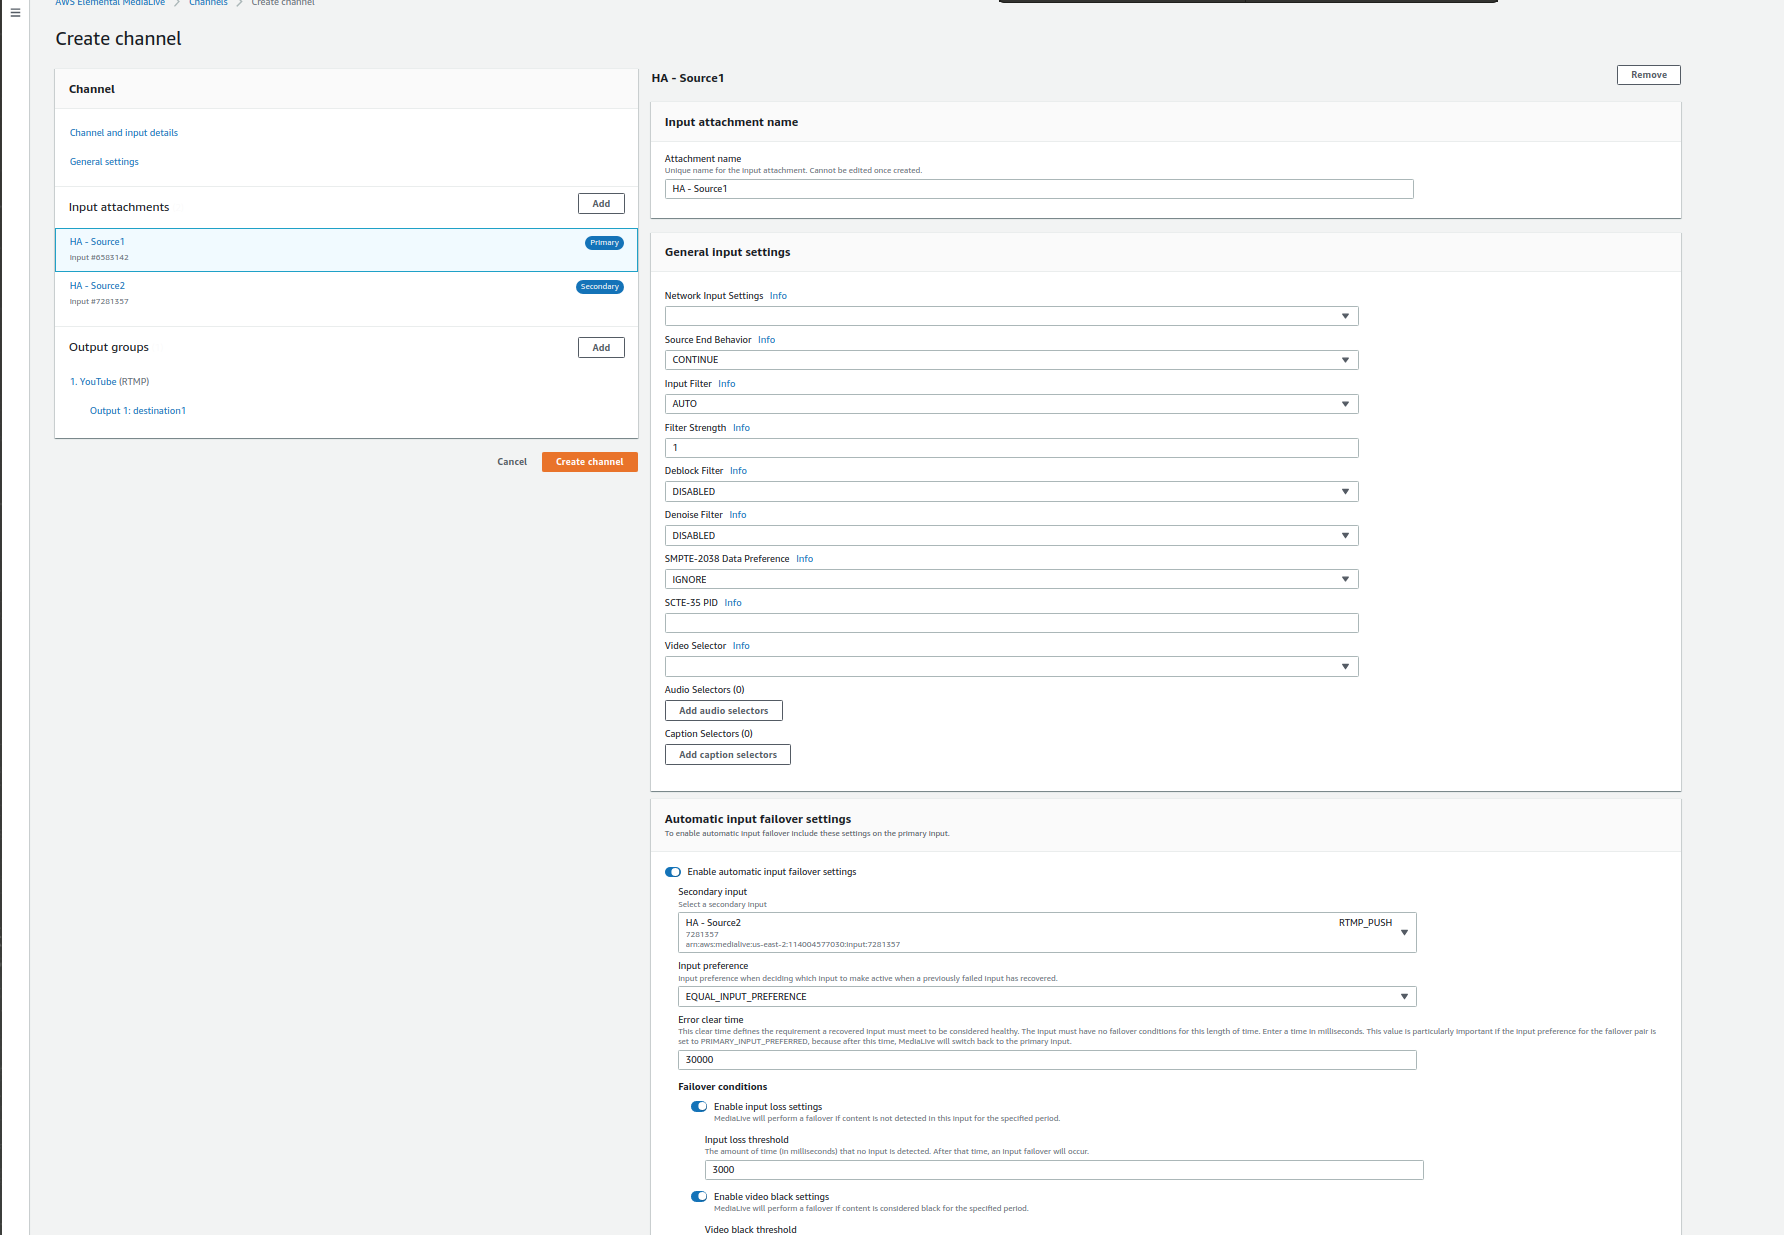This screenshot has height=1235, width=1784.
Task: Open the hamburger navigation menu
Action: [15, 13]
